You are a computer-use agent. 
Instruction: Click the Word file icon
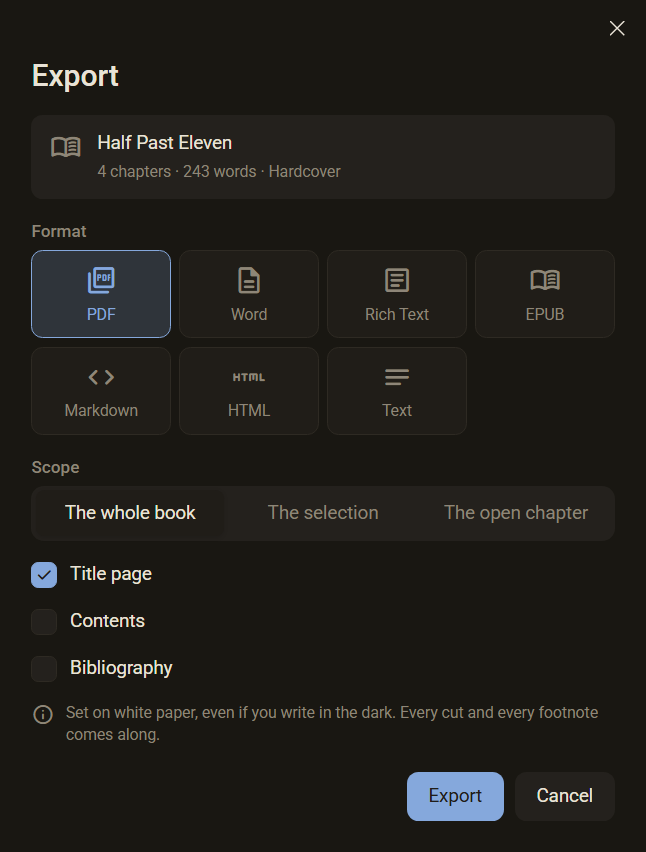[x=249, y=280]
